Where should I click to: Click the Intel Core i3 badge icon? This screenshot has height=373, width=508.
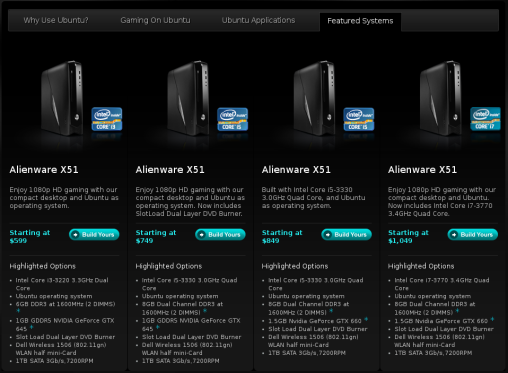[107, 119]
